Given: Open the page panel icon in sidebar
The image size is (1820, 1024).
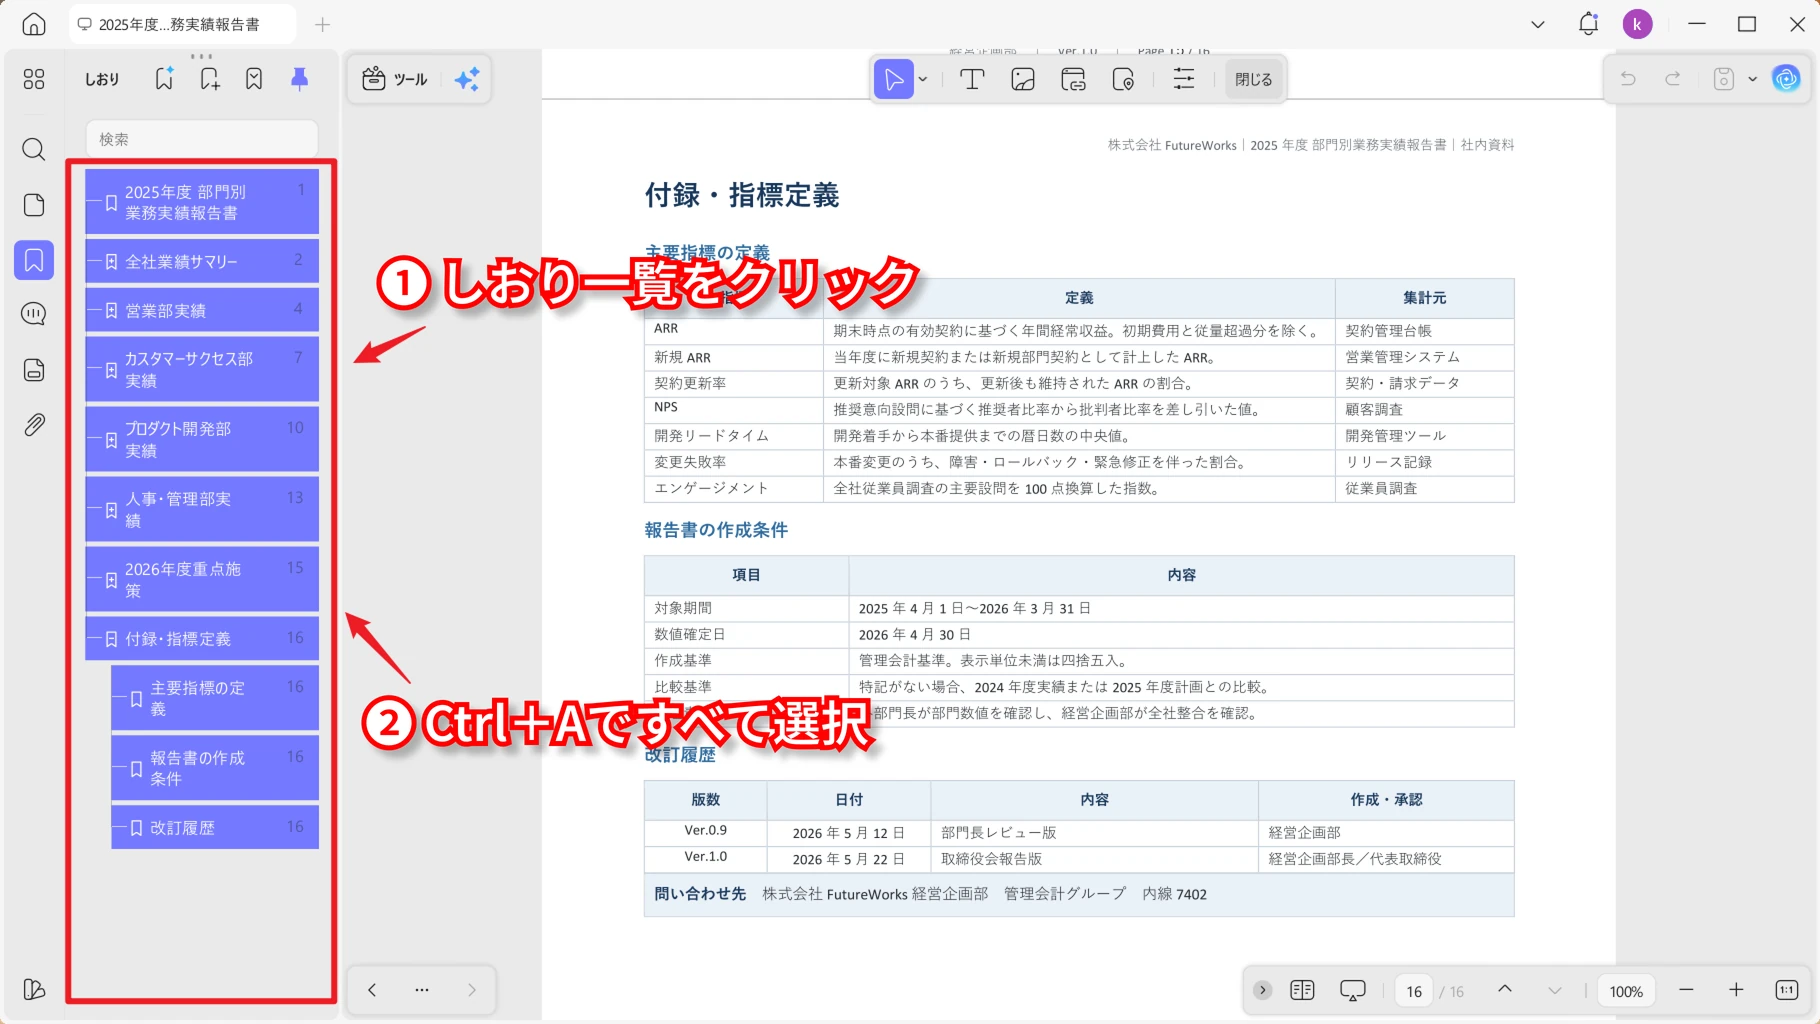Looking at the screenshot, I should click(34, 205).
